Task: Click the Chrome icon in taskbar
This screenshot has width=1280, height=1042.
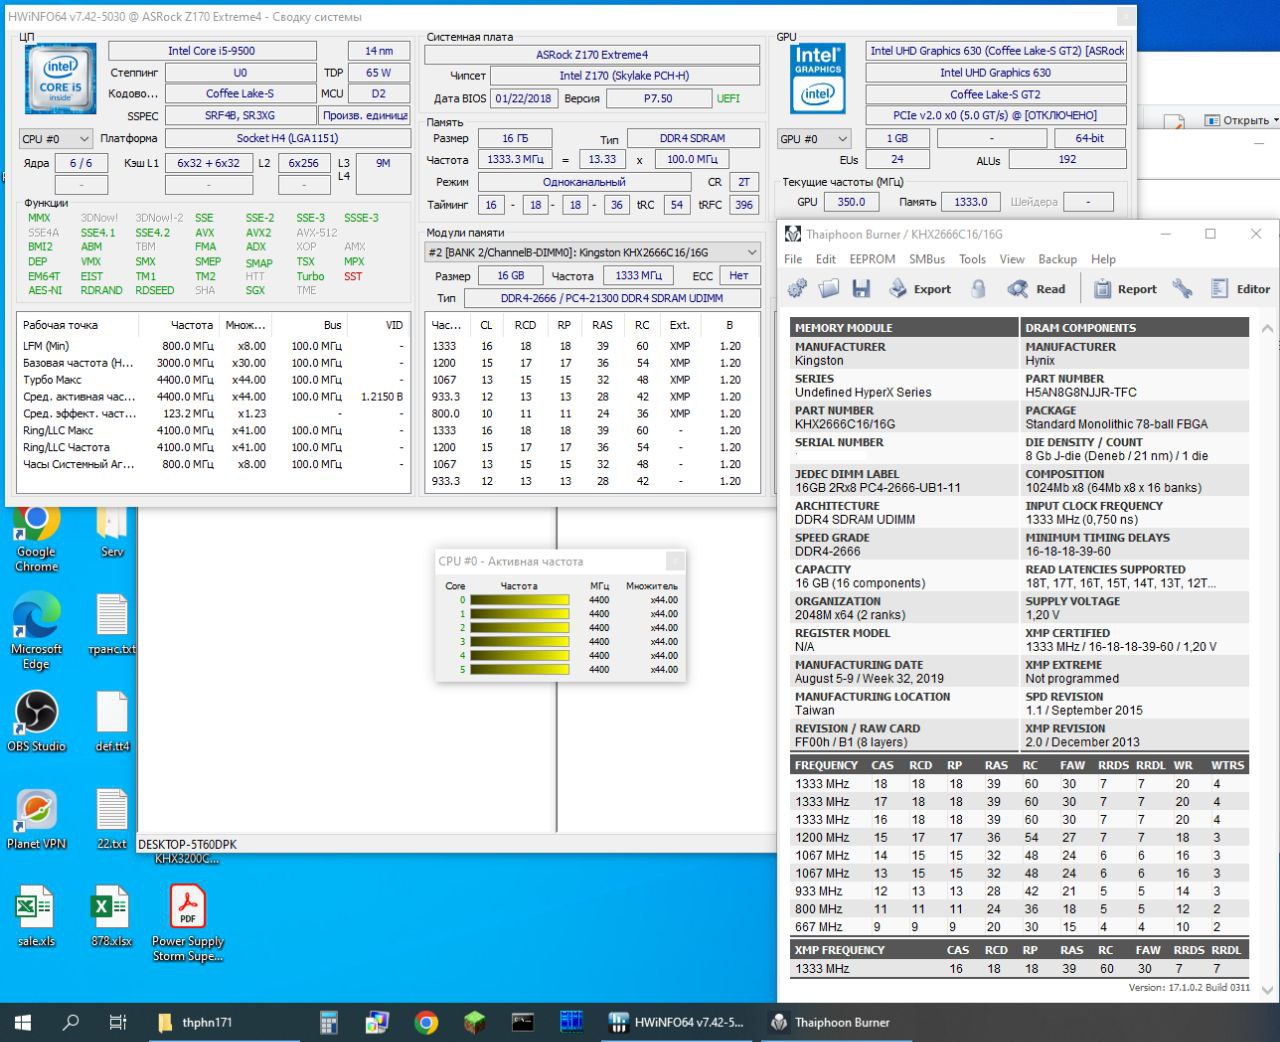Action: tap(426, 1022)
